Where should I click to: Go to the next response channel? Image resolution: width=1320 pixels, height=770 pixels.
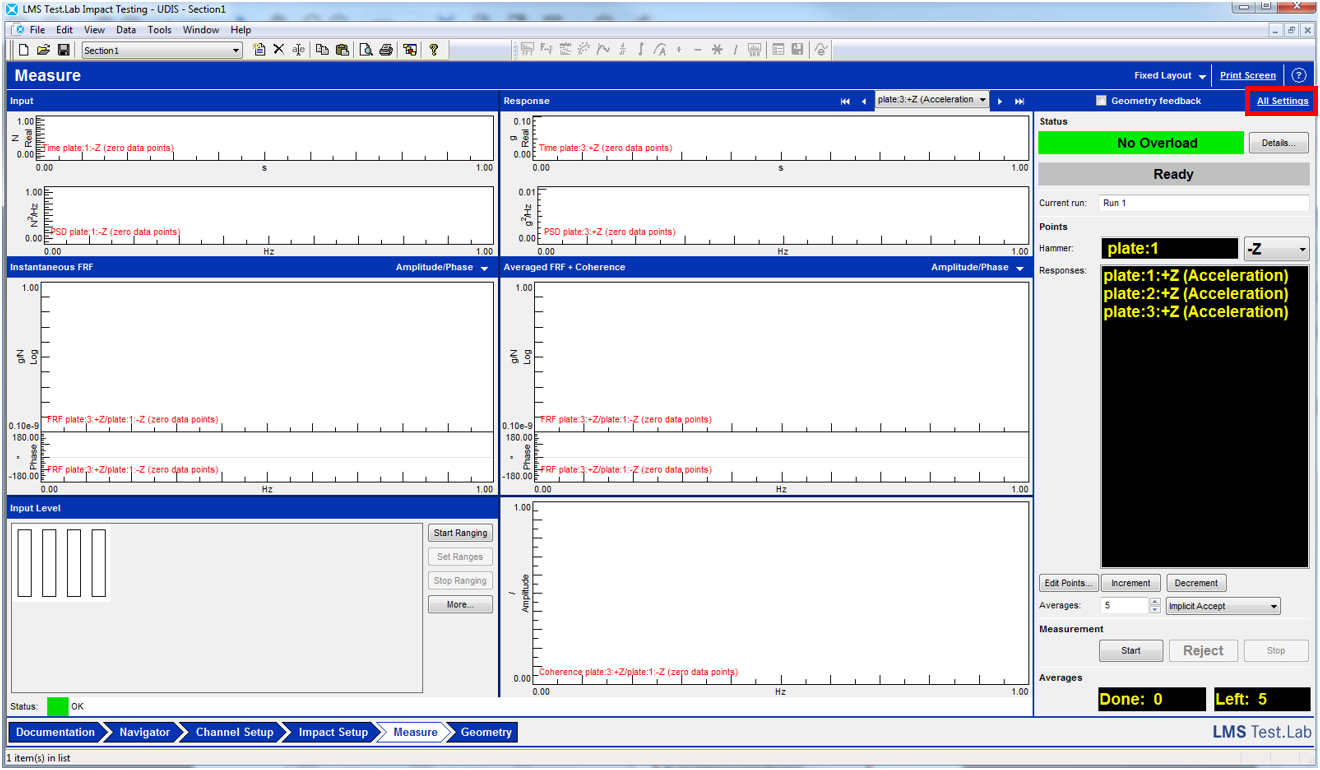click(x=1000, y=101)
